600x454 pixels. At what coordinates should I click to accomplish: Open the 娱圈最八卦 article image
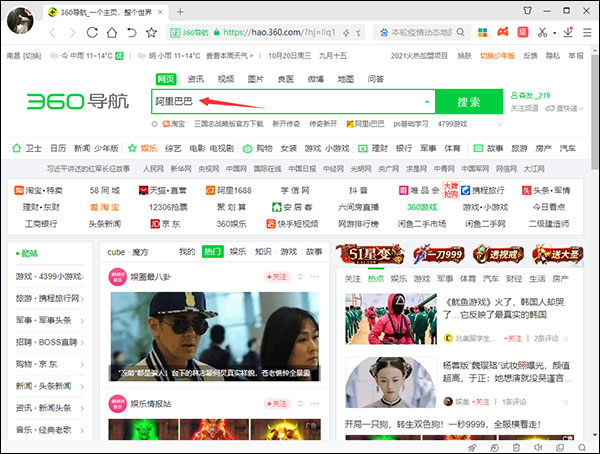tap(215, 336)
